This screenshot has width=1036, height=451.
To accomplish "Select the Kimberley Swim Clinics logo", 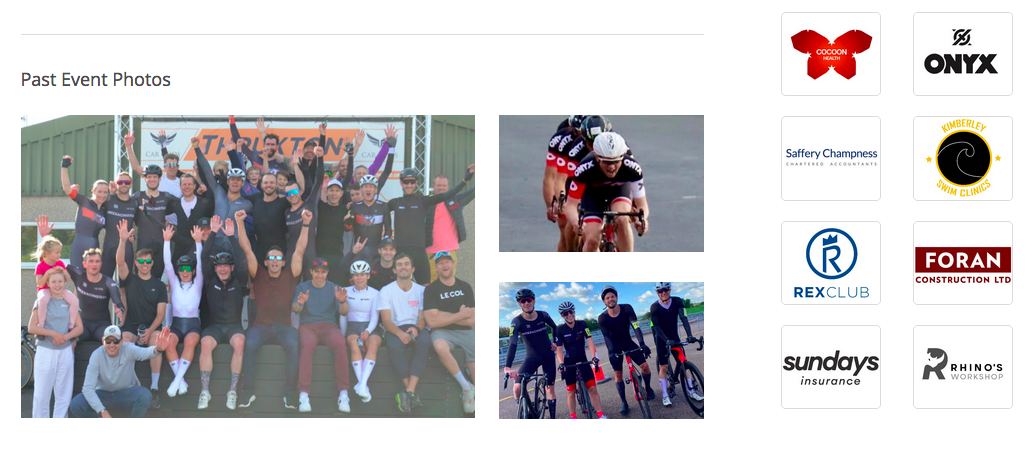I will click(962, 158).
